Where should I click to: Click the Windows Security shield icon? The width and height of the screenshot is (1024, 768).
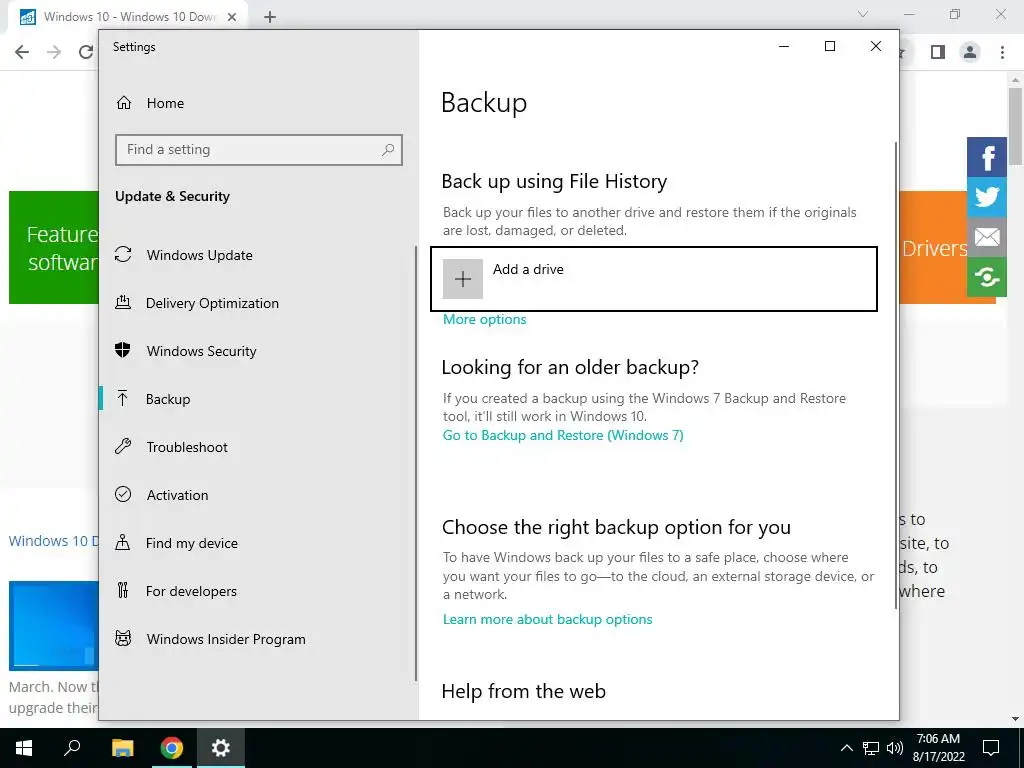point(123,350)
